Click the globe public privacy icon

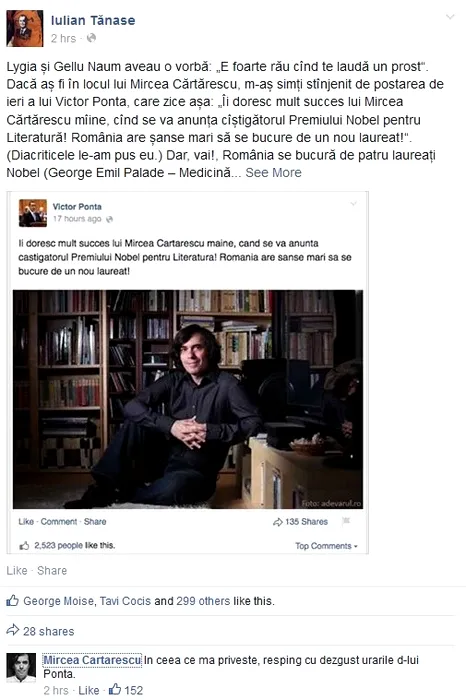pyautogui.click(x=91, y=38)
